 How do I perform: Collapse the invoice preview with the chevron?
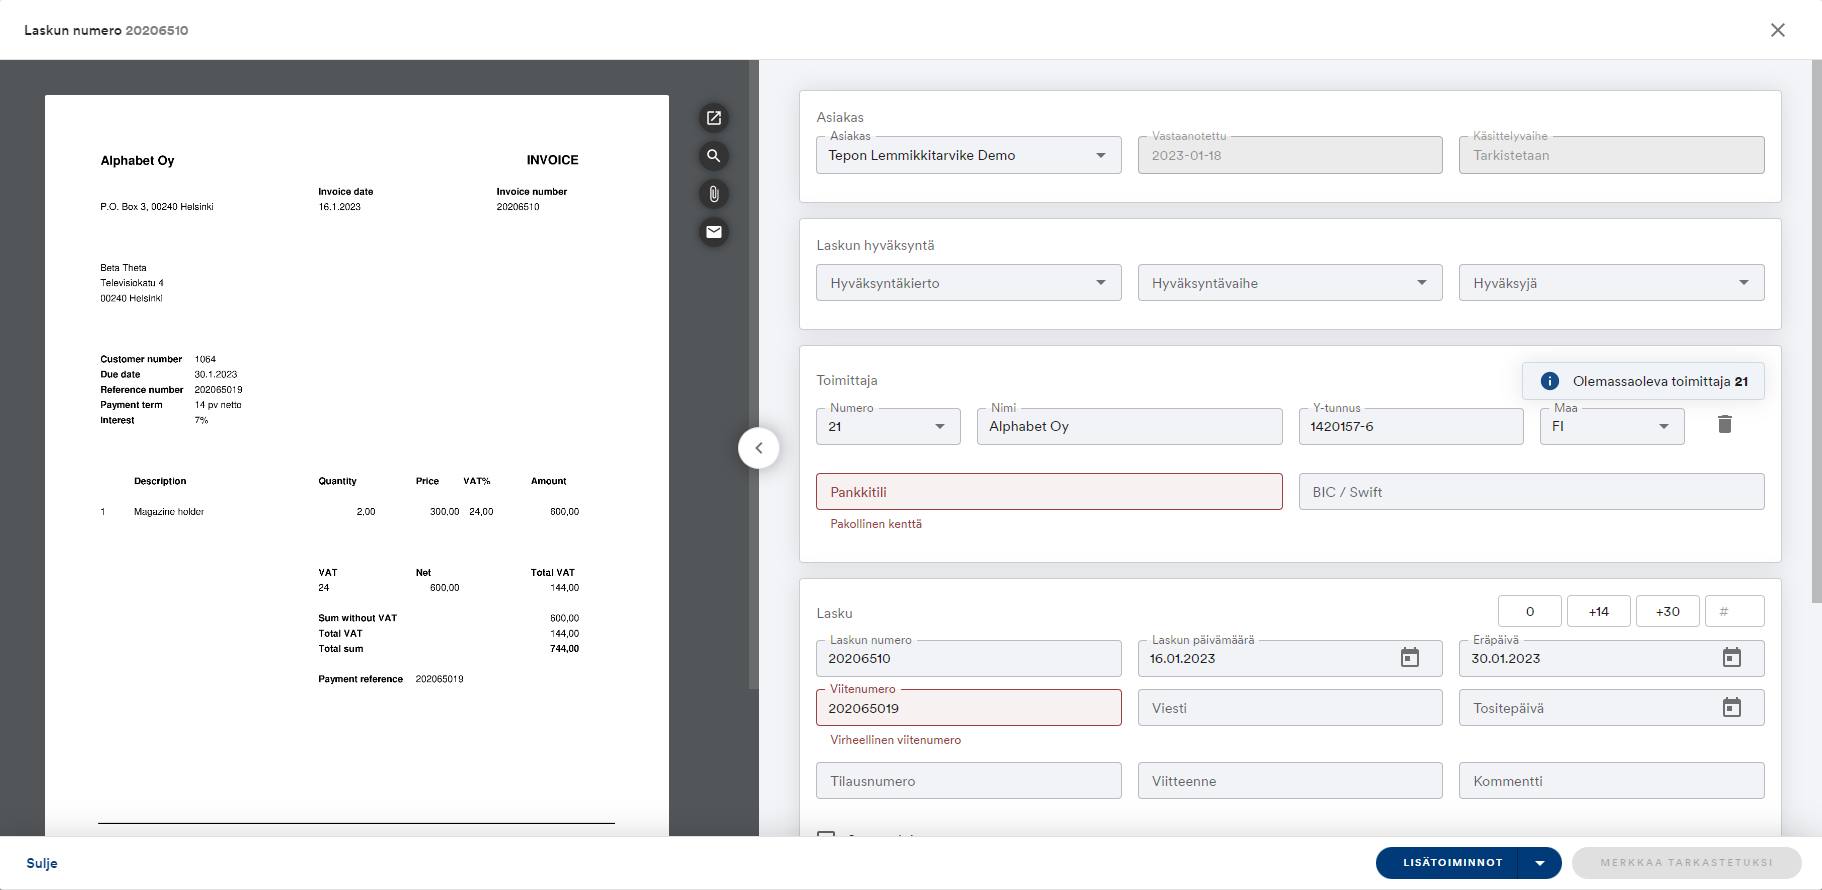click(x=759, y=448)
